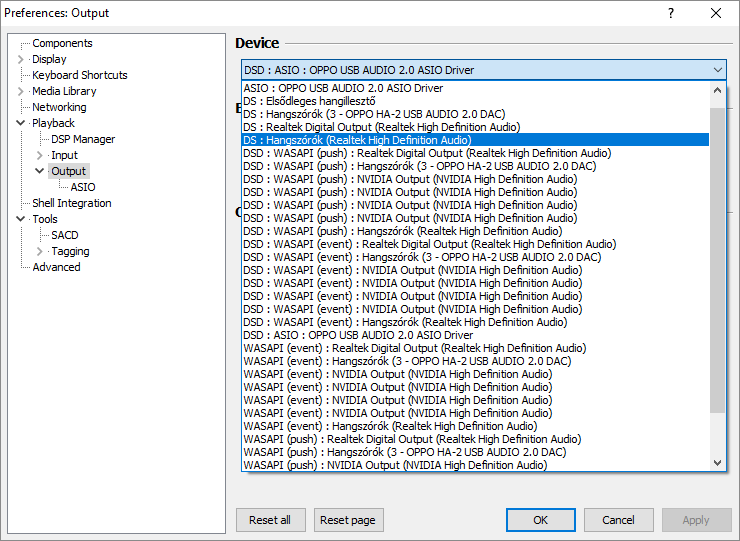Choose 'DSD : WASAPI (push) : Realtek Digital Output'

475,153
